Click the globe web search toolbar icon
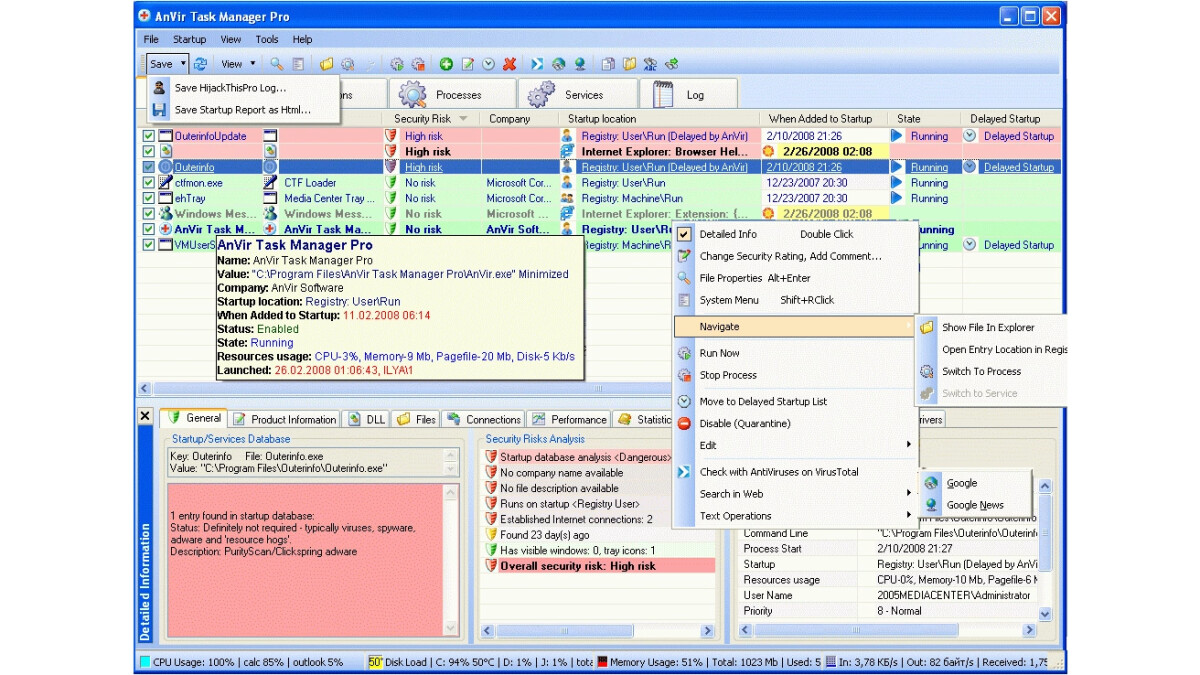 pos(559,64)
